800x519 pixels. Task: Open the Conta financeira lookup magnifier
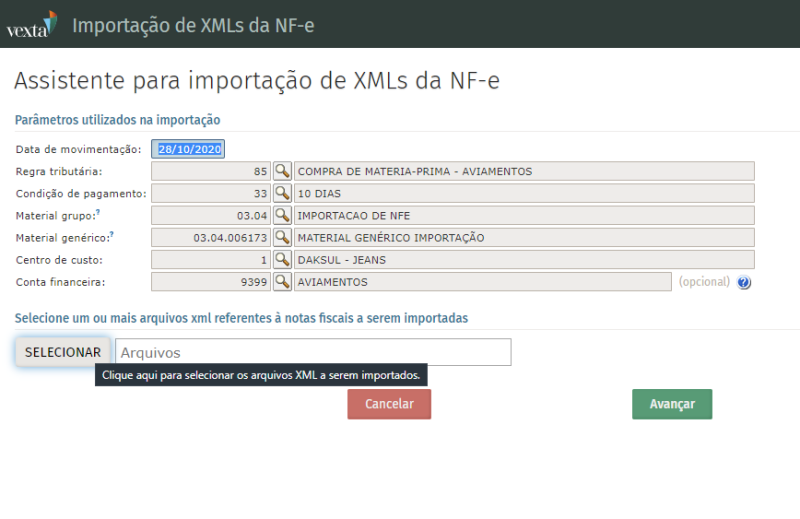(282, 282)
